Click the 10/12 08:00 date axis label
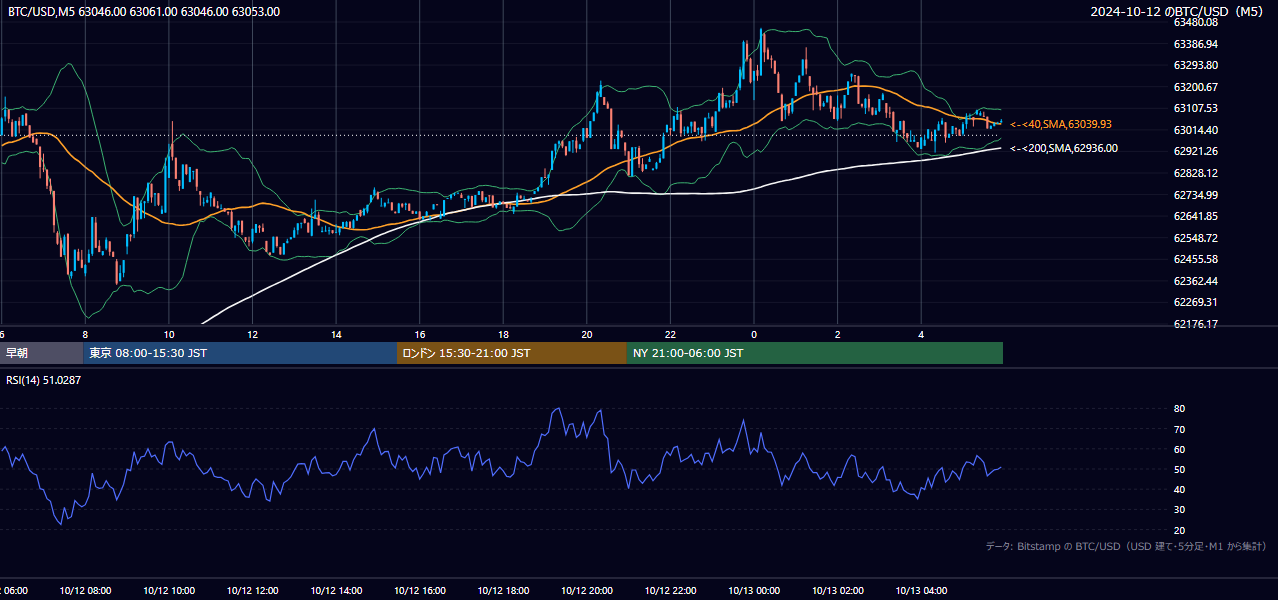This screenshot has height=600, width=1278. pyautogui.click(x=85, y=591)
